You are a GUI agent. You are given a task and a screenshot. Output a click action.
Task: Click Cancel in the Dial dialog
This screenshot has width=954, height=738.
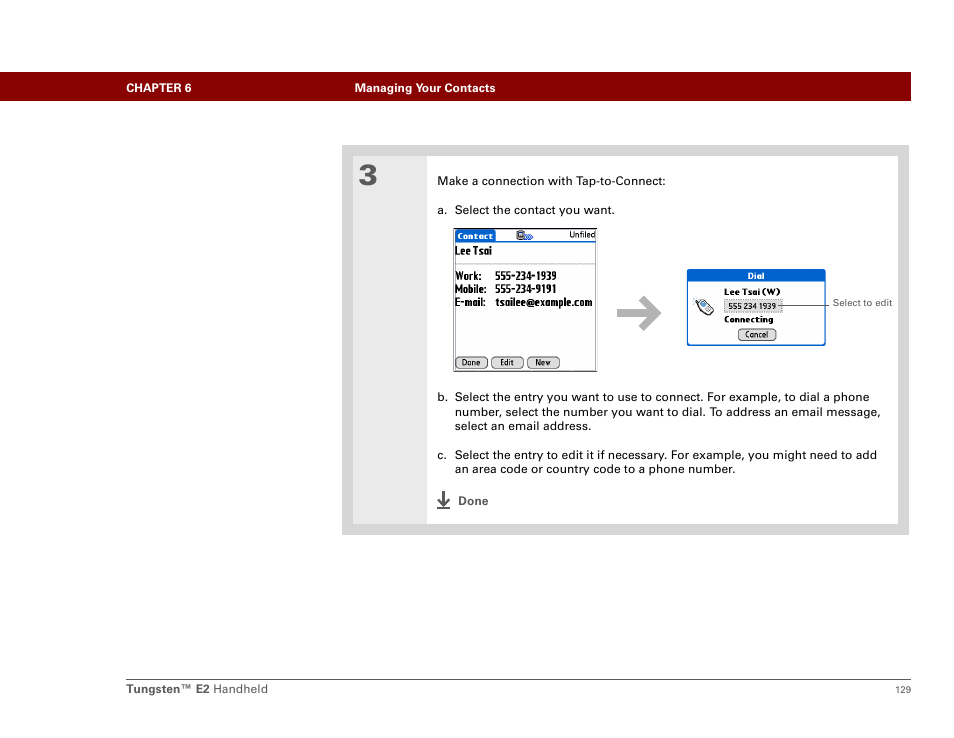(756, 335)
